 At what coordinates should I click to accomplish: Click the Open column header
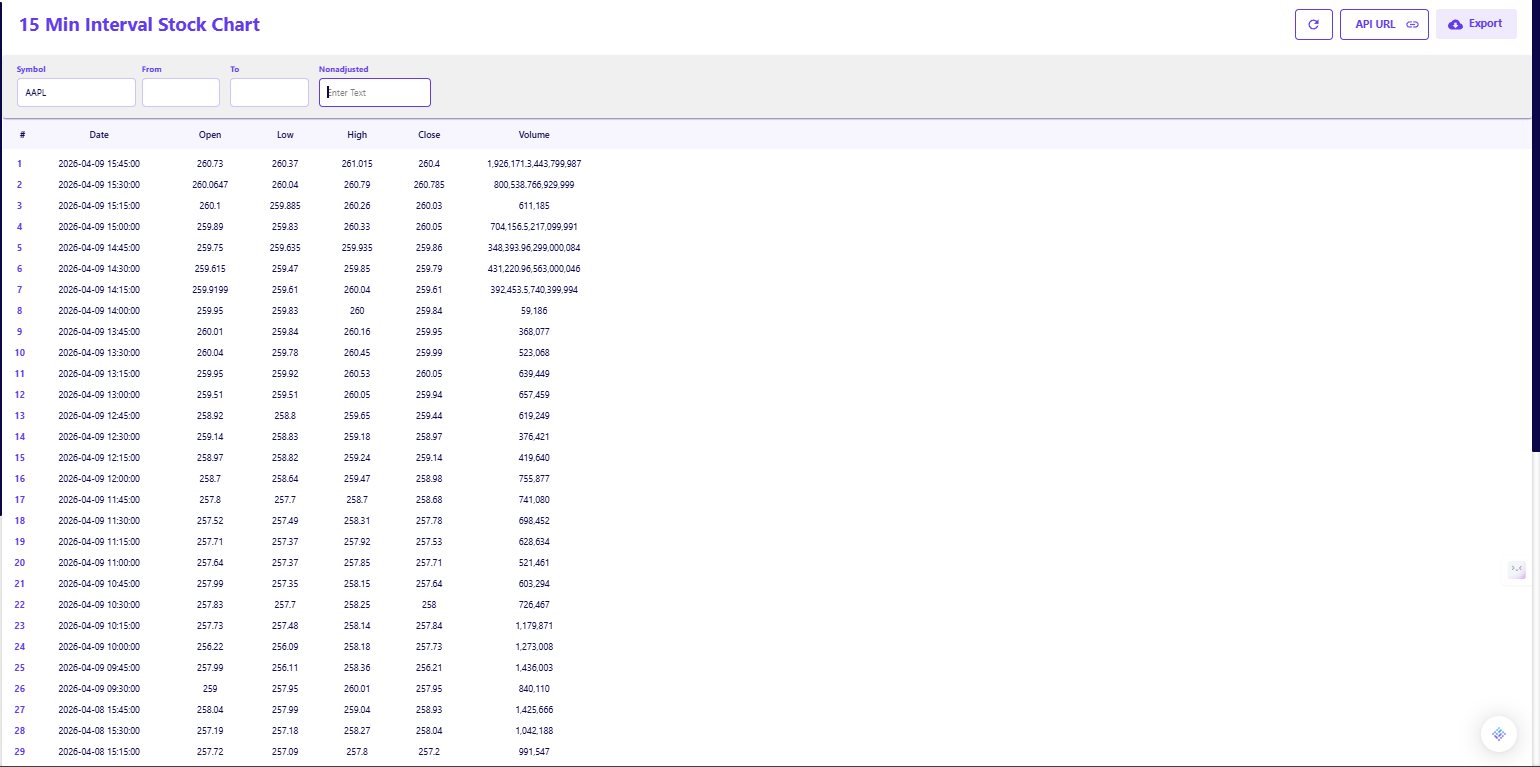(x=210, y=135)
